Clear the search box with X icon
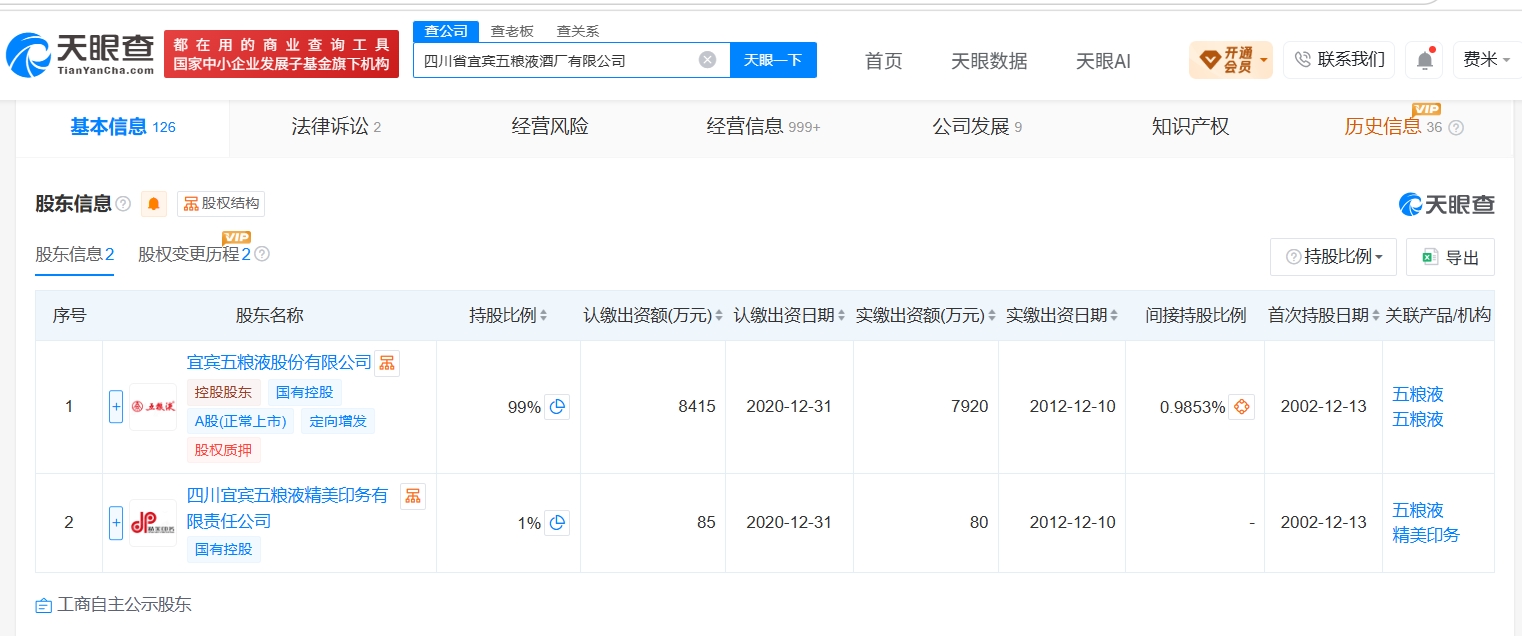The width and height of the screenshot is (1522, 636). (x=707, y=60)
